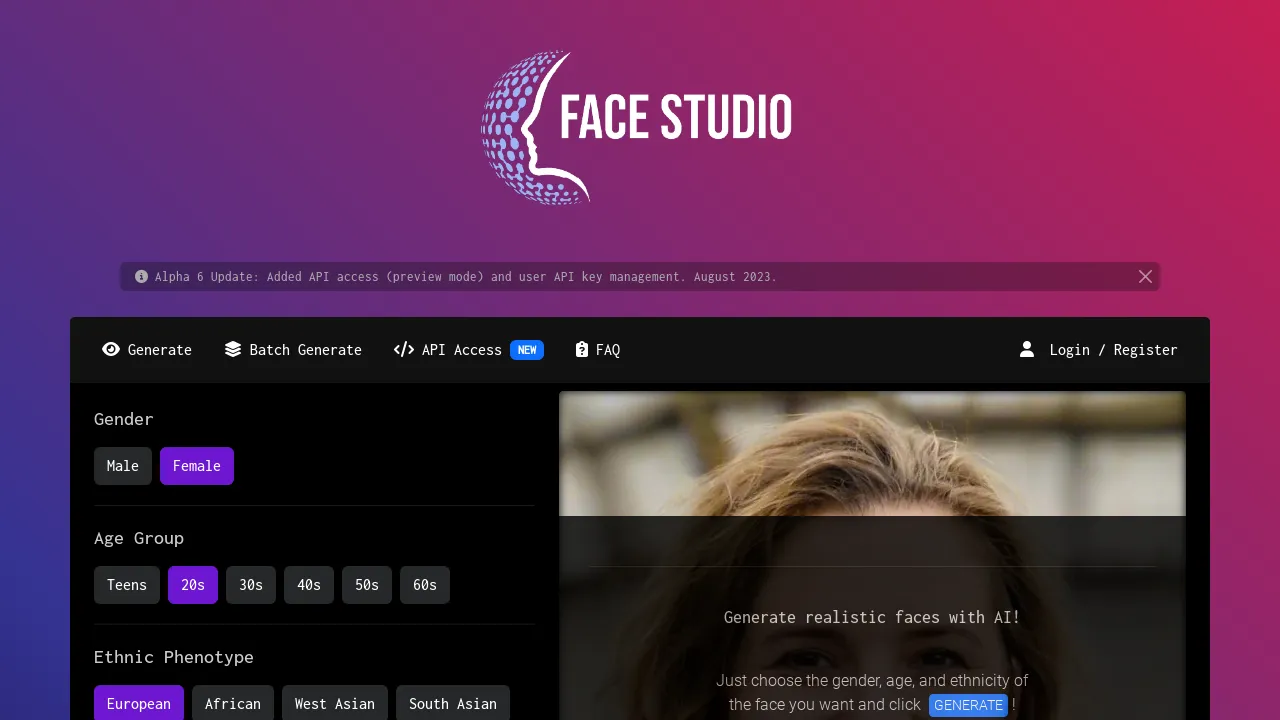Click the info icon in the update banner
Image resolution: width=1280 pixels, height=720 pixels.
click(141, 276)
